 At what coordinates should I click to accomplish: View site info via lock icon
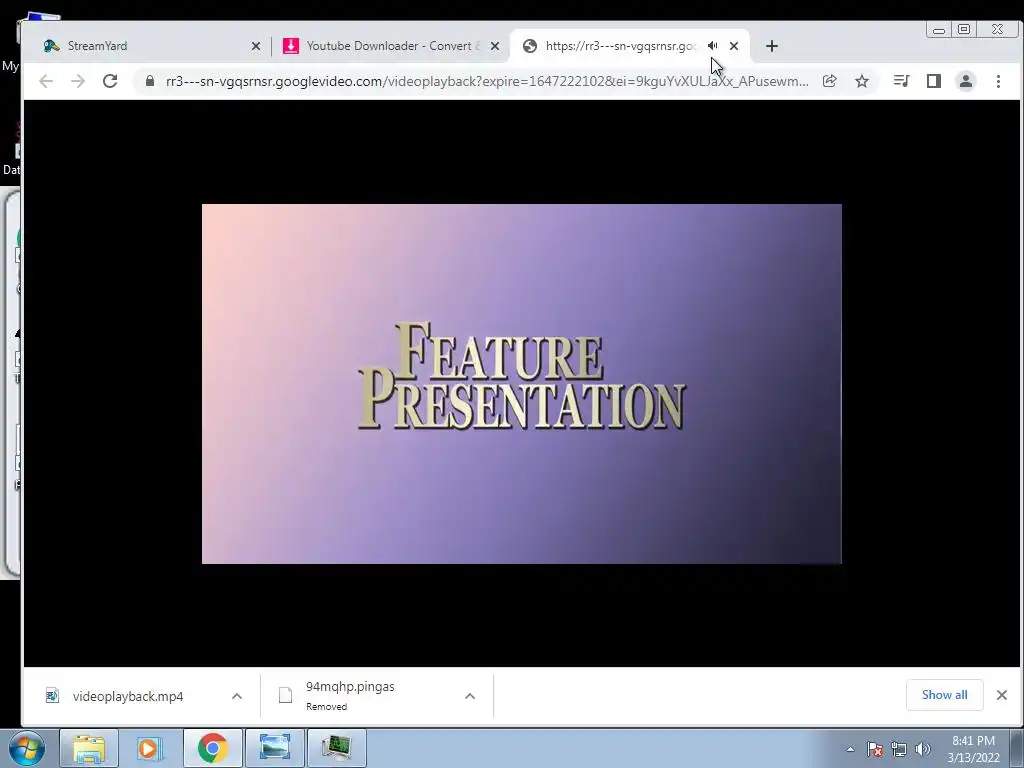150,81
